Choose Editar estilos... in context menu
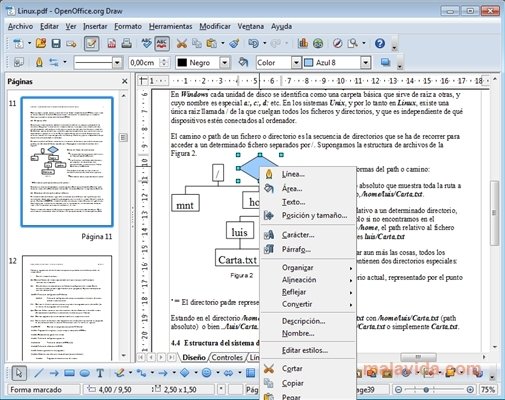 pyautogui.click(x=308, y=350)
